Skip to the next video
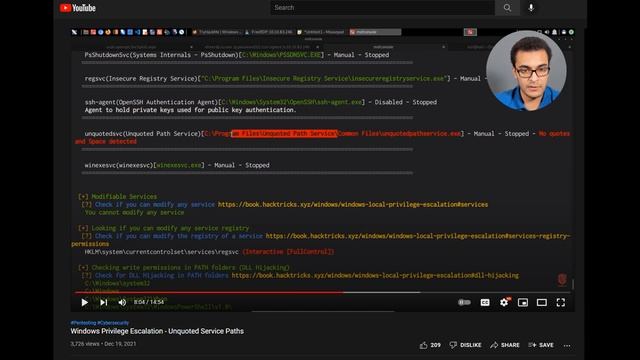 pyautogui.click(x=104, y=302)
